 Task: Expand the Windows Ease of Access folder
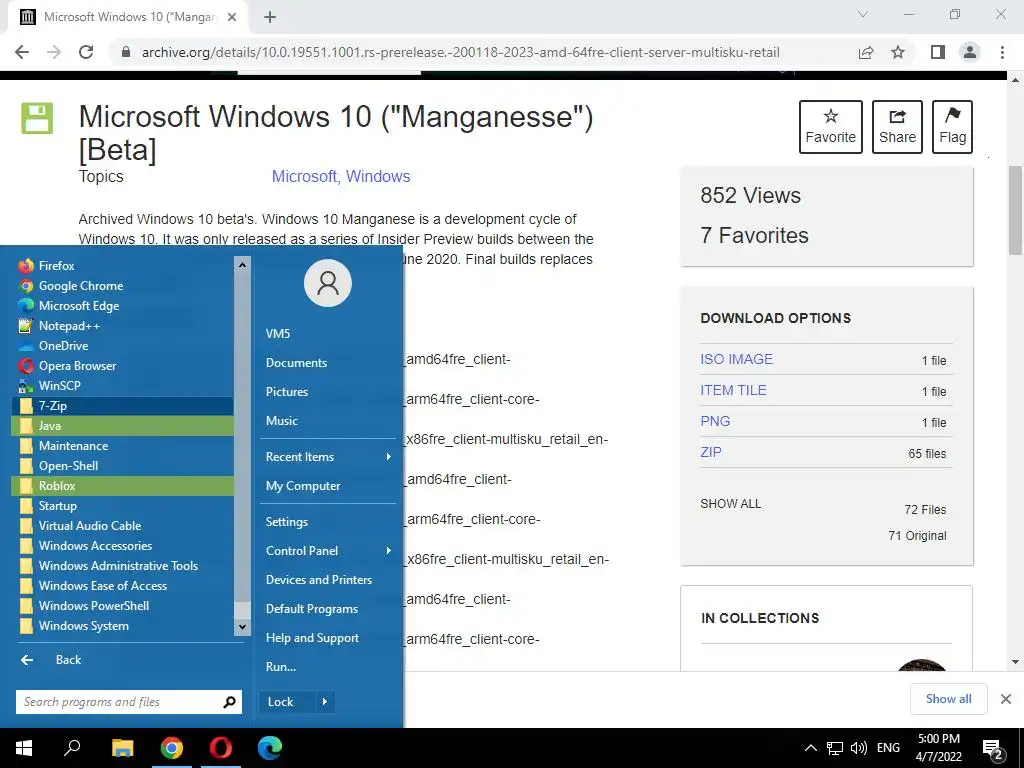click(x=123, y=586)
